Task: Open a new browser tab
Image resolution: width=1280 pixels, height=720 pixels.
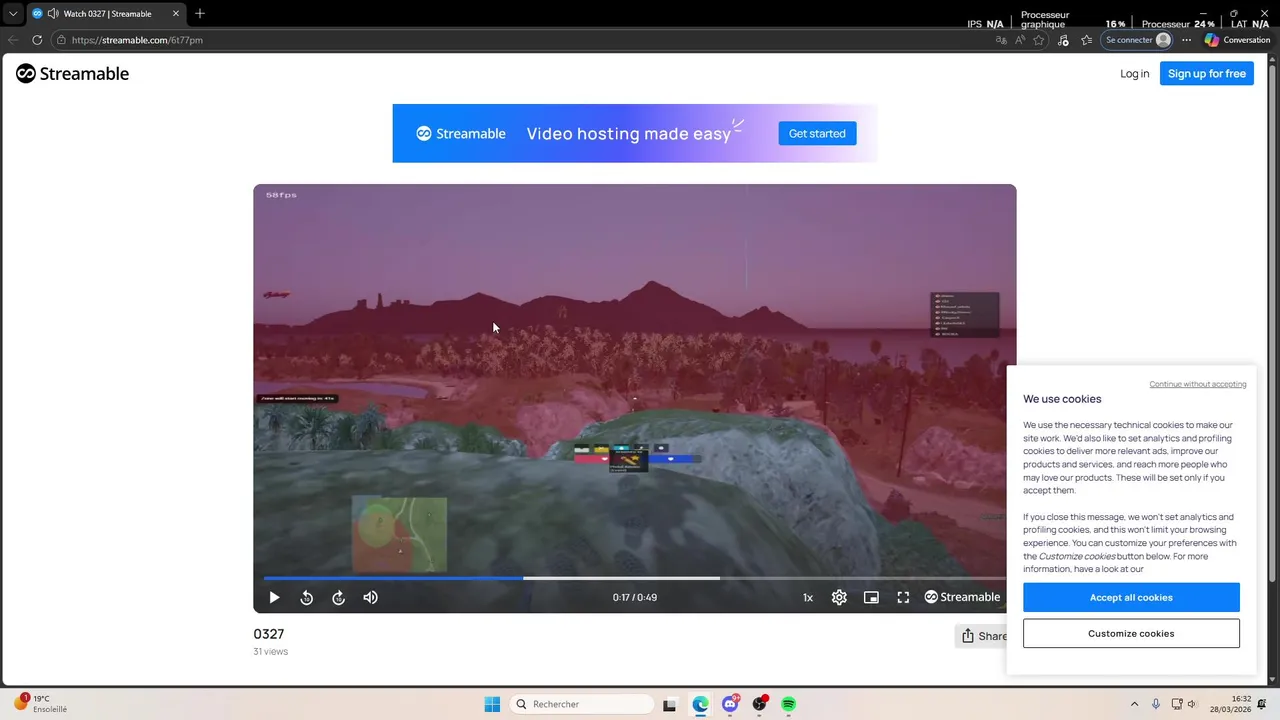Action: click(200, 14)
